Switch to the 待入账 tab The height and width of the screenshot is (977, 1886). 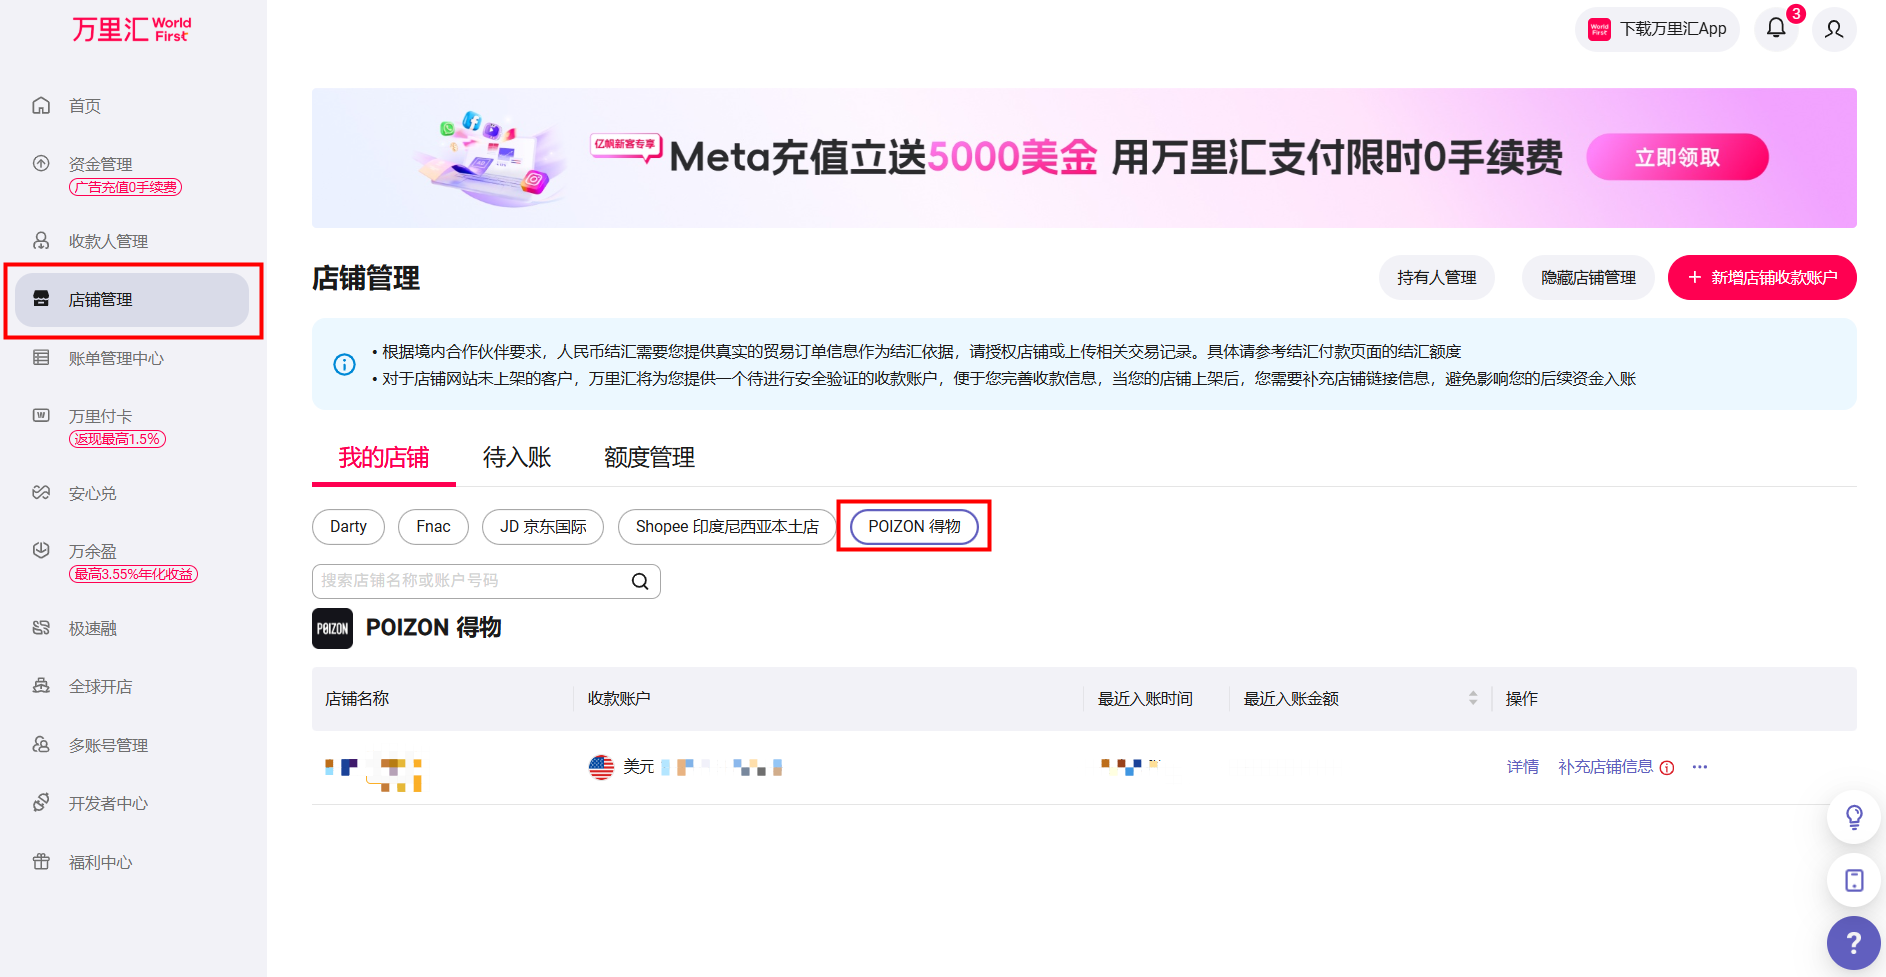pos(517,458)
